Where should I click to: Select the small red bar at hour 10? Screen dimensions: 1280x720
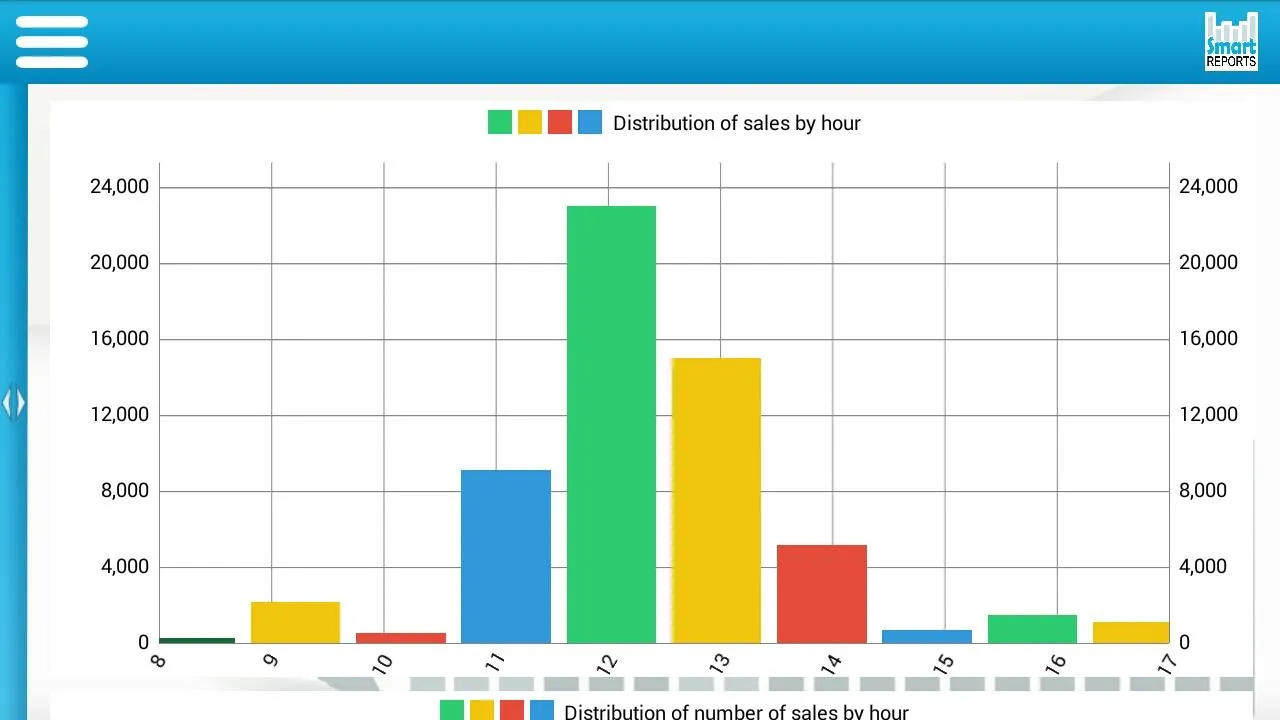pos(401,637)
